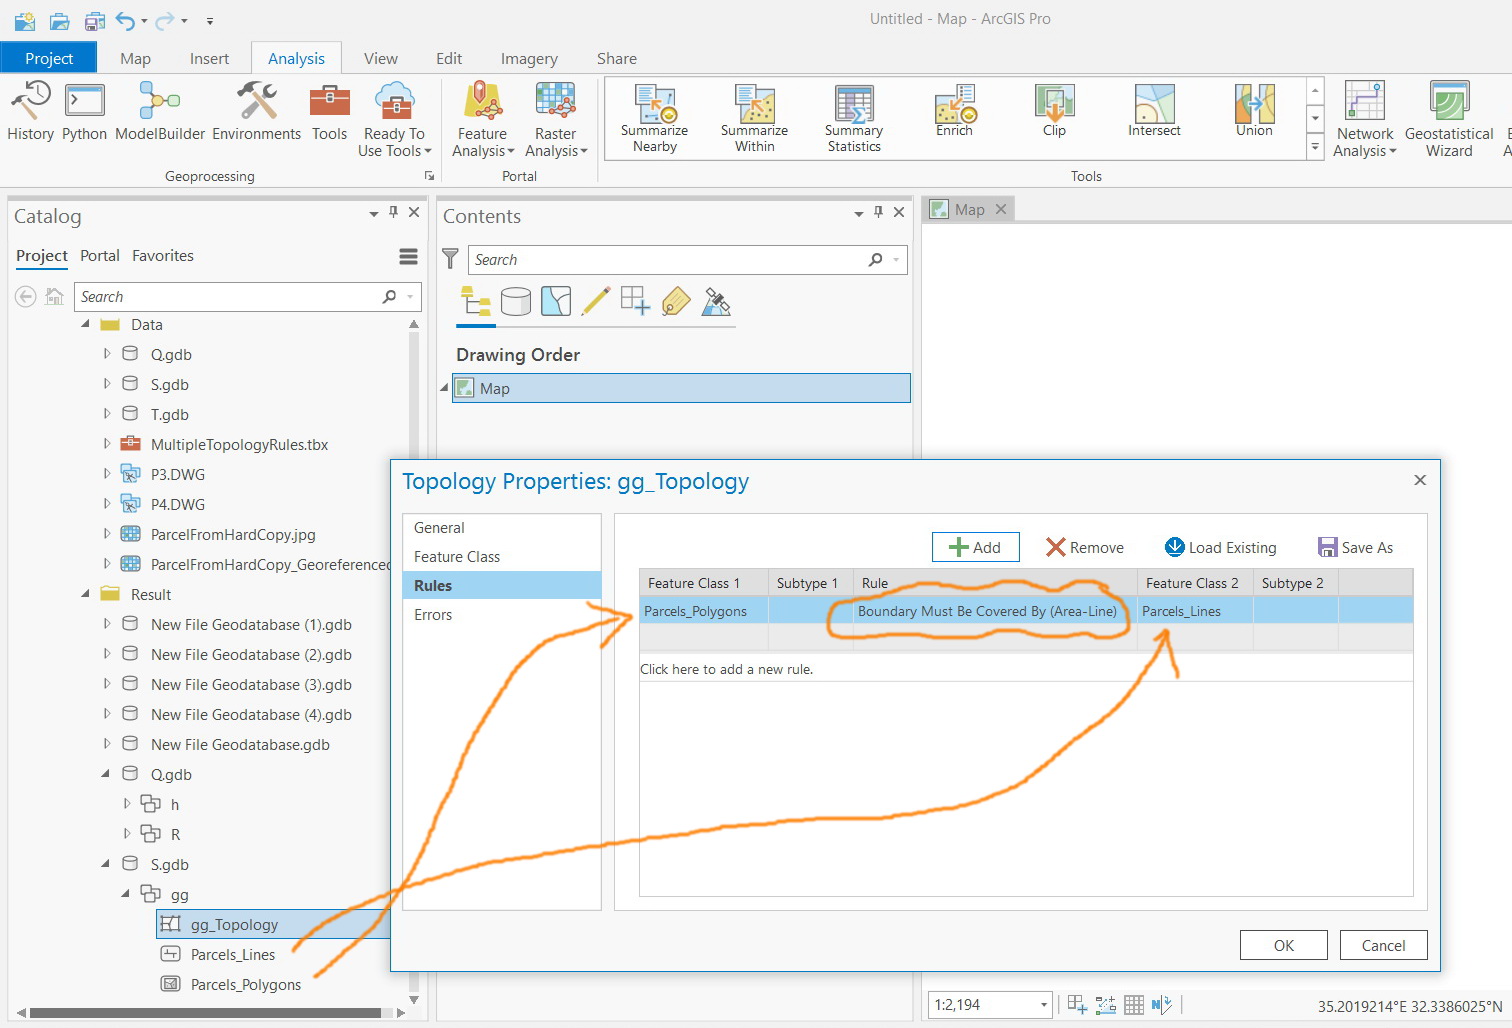Run the Summarize Within tool
Viewport: 1512px width, 1028px height.
point(755,119)
